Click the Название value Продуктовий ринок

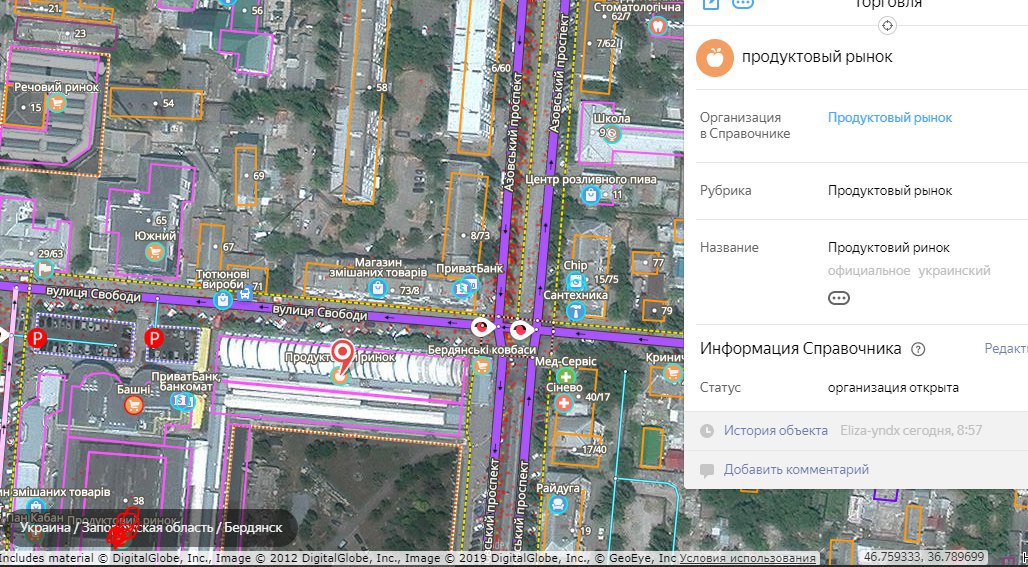[889, 248]
